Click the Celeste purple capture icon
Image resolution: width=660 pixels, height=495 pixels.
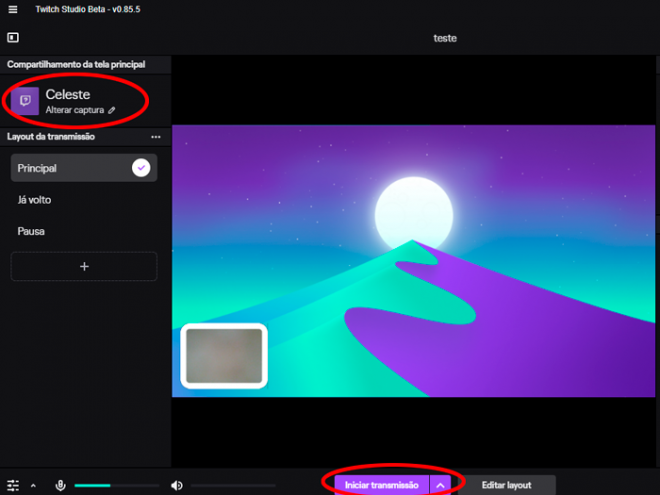[x=25, y=101]
